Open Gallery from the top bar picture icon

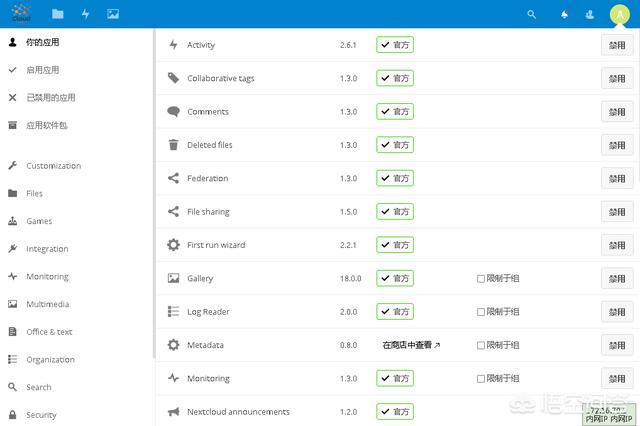pos(113,14)
